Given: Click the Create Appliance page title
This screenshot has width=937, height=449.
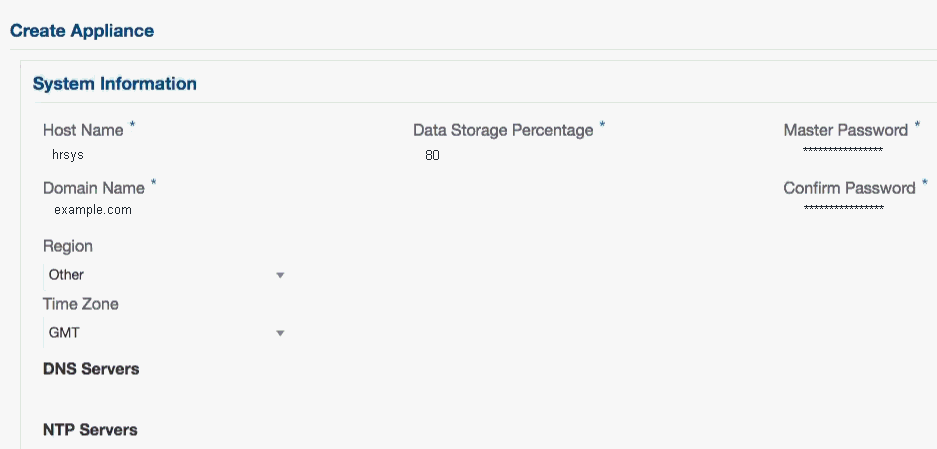Looking at the screenshot, I should pyautogui.click(x=82, y=31).
